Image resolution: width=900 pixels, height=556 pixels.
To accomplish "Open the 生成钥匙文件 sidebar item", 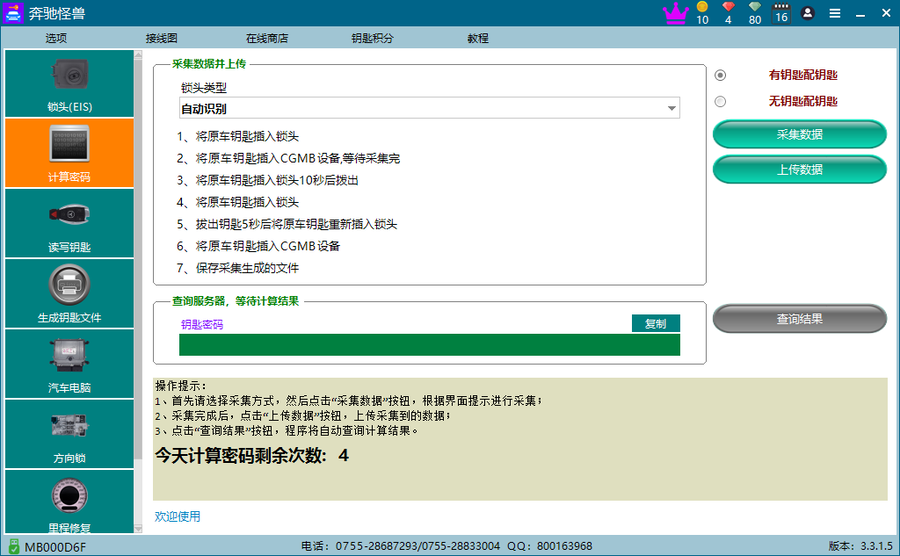I will (68, 293).
